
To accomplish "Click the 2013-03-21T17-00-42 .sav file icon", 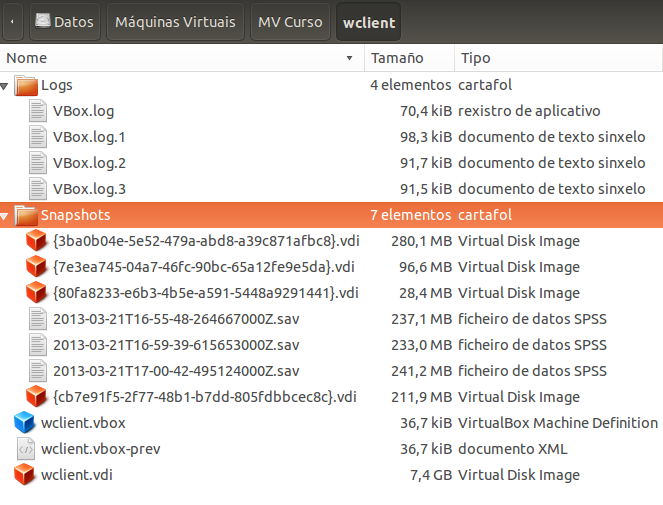I will [x=38, y=371].
